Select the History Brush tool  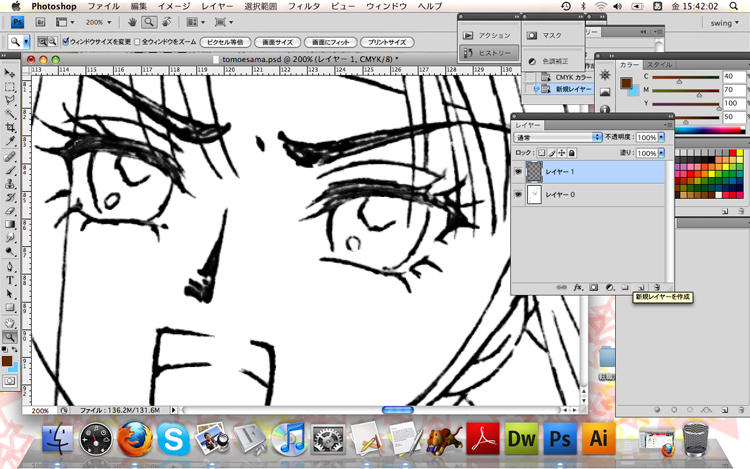[x=10, y=197]
